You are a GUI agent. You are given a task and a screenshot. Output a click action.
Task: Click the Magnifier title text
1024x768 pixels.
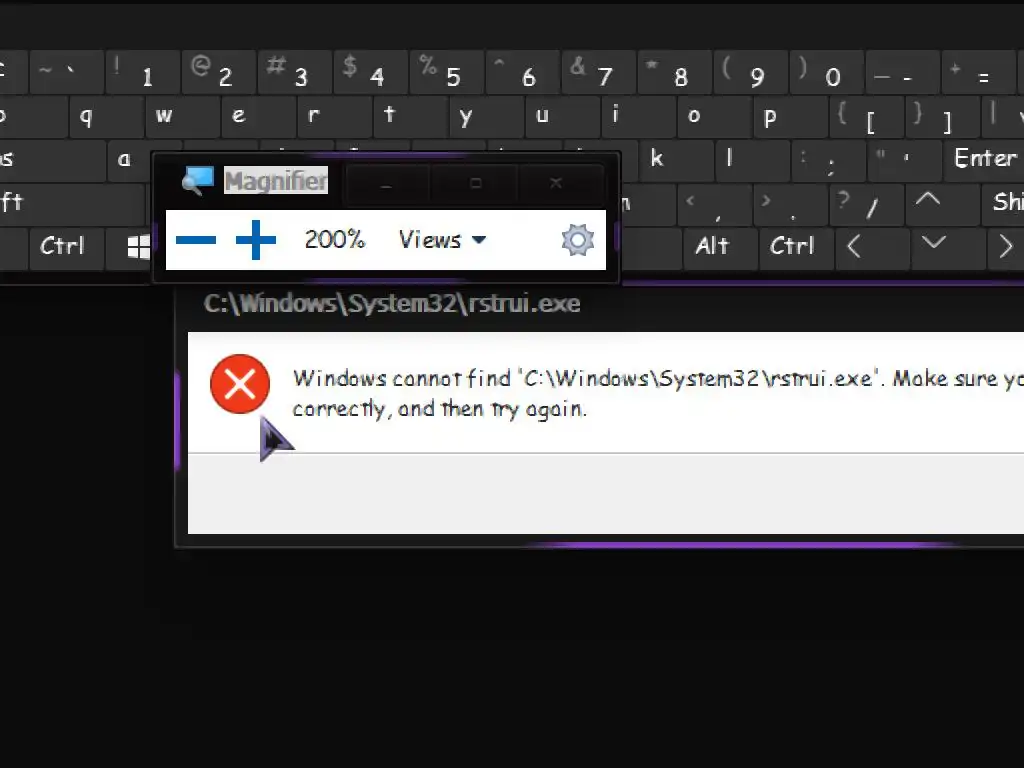[276, 181]
